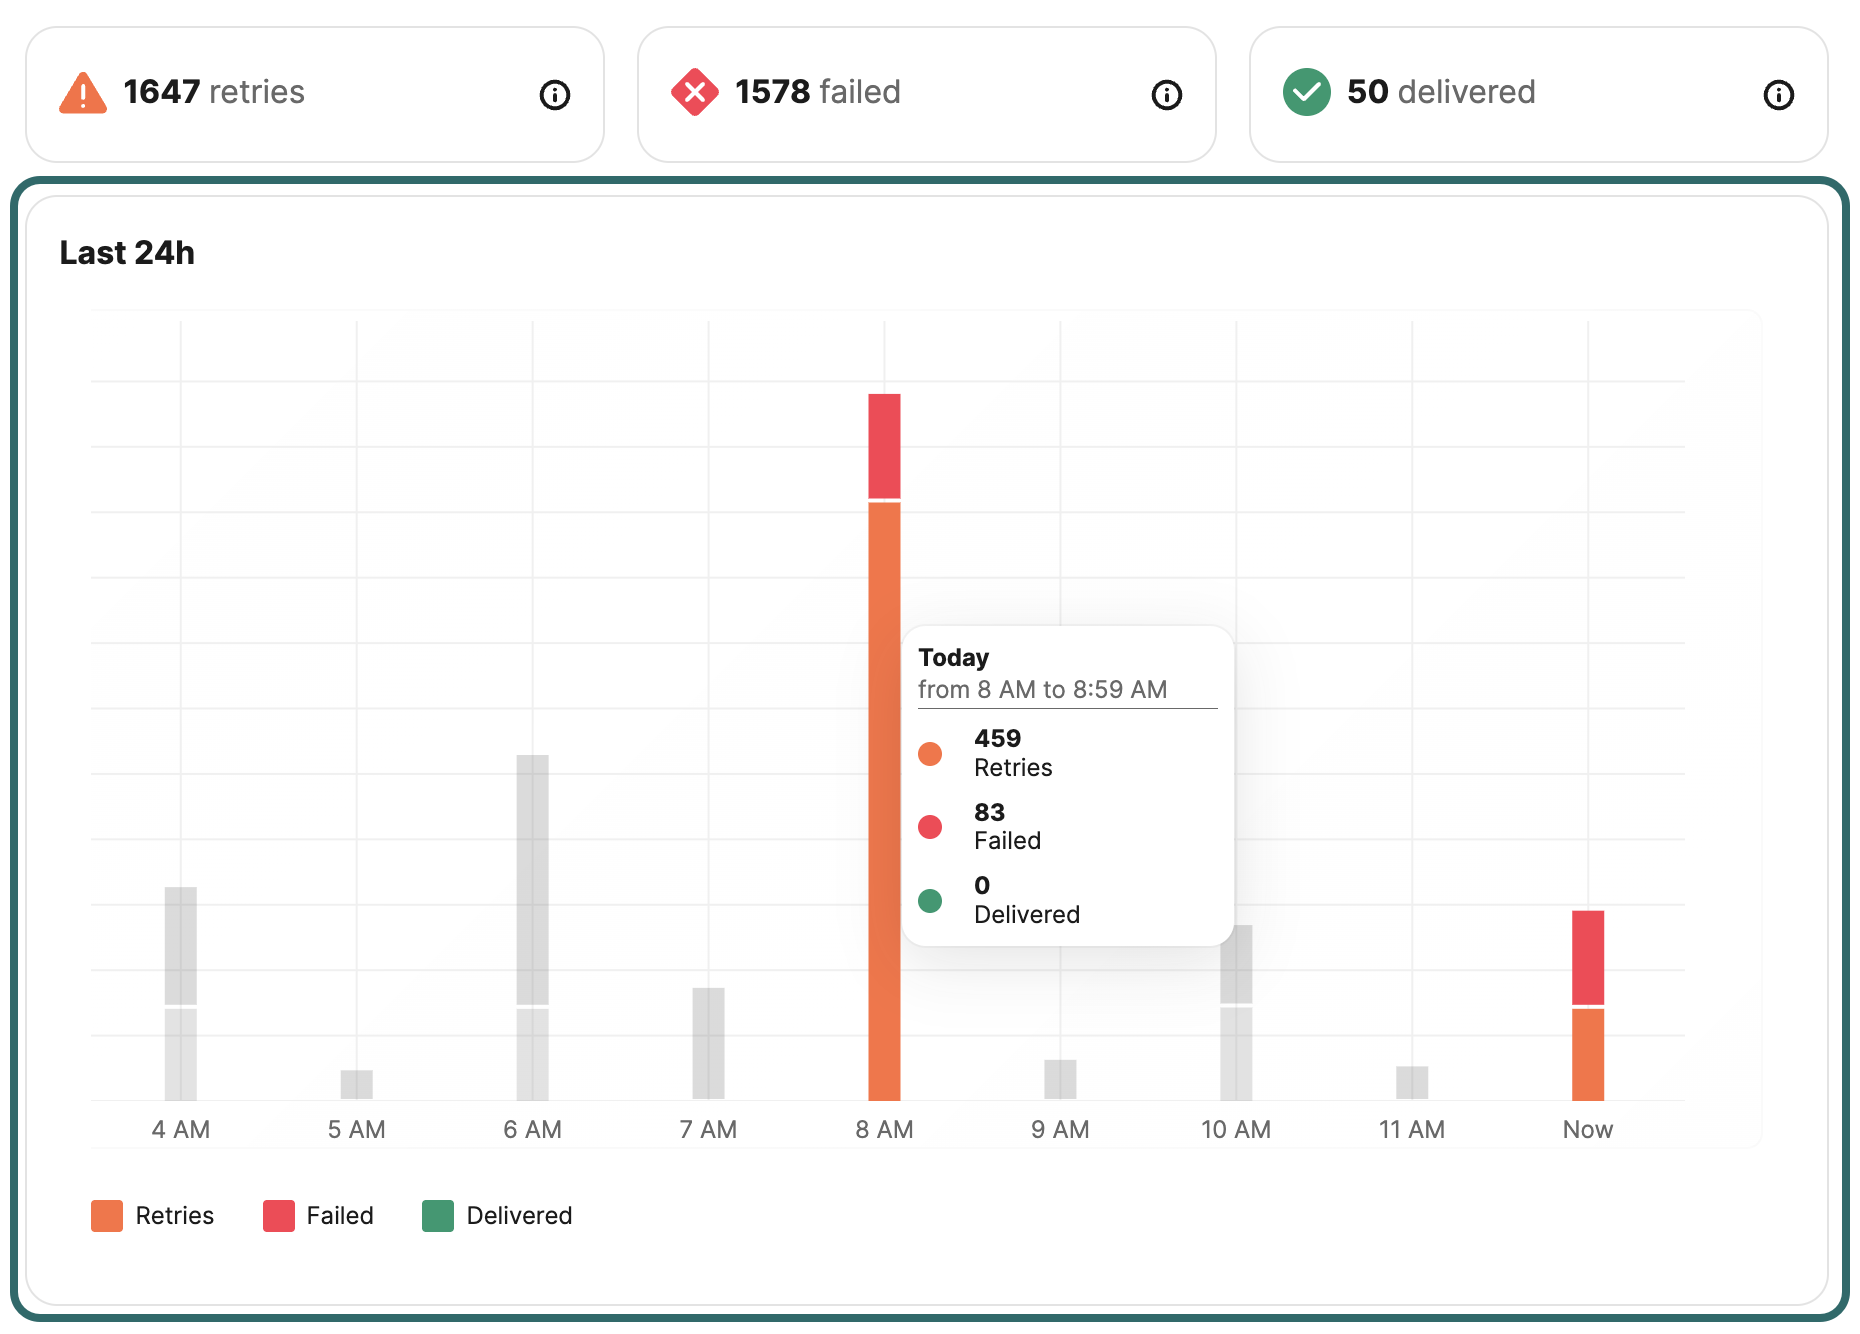Toggle the Failed legend item
This screenshot has width=1860, height=1334.
pos(318,1215)
